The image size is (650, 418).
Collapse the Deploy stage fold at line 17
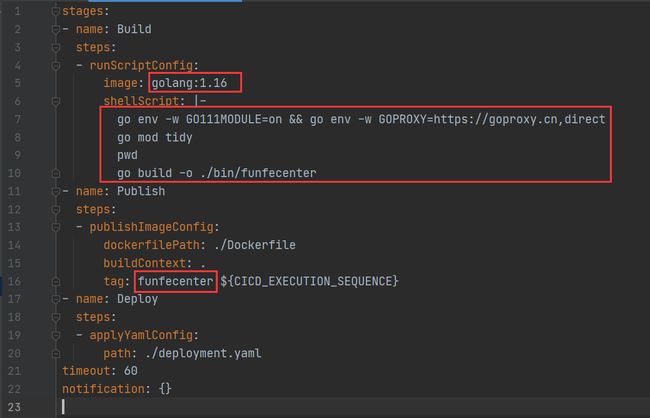click(56, 299)
